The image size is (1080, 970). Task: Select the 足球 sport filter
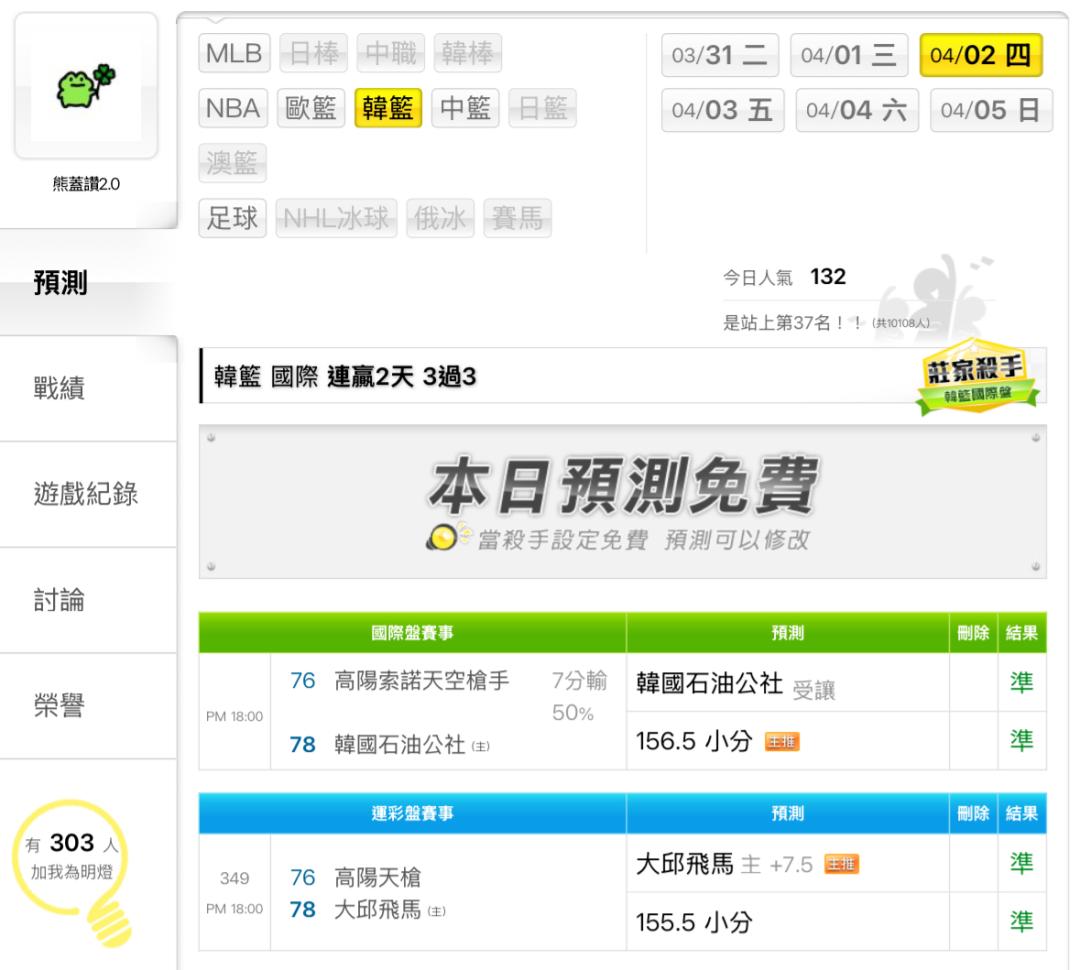pos(234,217)
